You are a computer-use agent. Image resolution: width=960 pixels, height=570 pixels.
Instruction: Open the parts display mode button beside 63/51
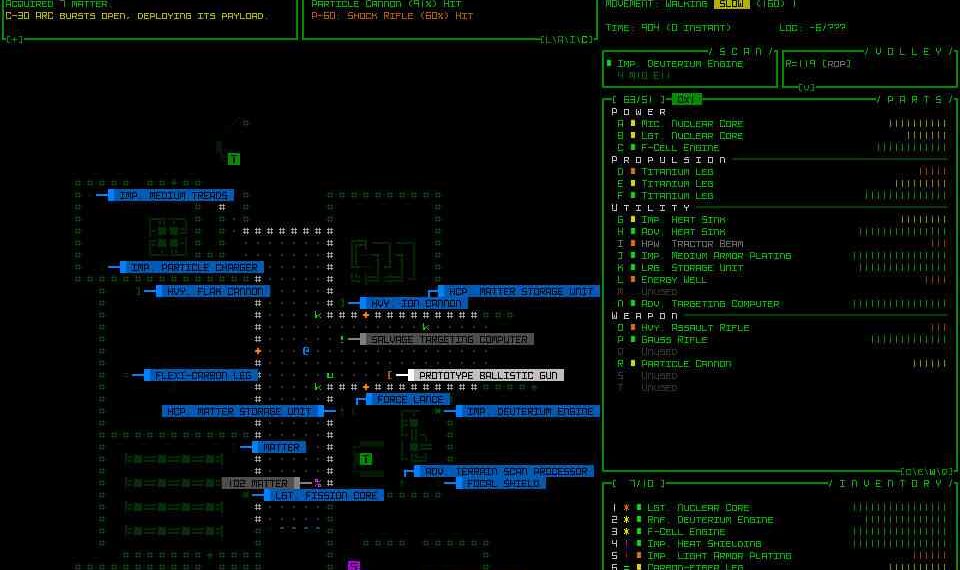coord(686,99)
